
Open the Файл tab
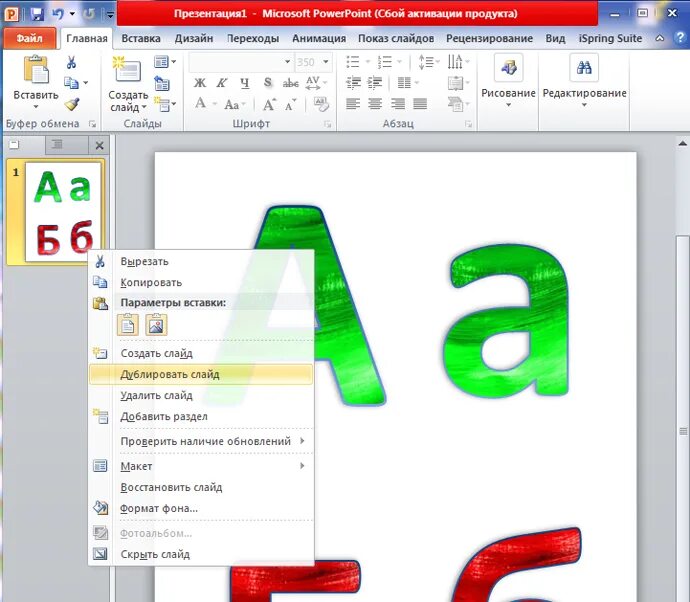pos(29,38)
